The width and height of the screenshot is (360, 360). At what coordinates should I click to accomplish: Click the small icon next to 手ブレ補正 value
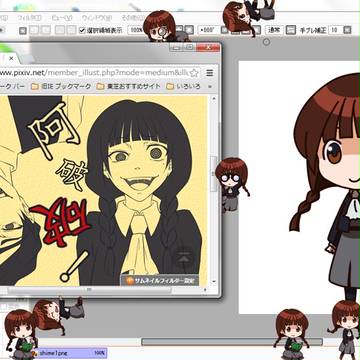point(347,30)
